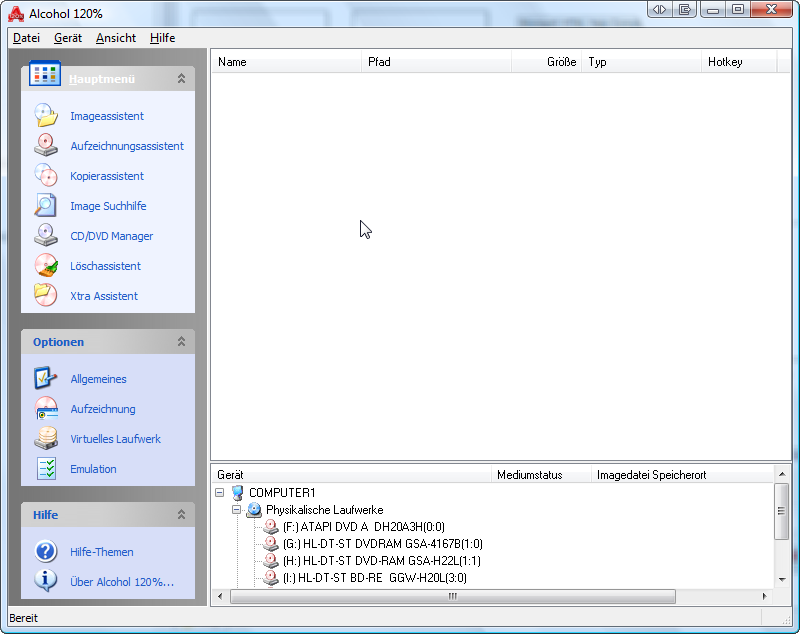Image resolution: width=800 pixels, height=634 pixels.
Task: Click the Image Suchhilfe magnifier icon
Action: point(46,206)
